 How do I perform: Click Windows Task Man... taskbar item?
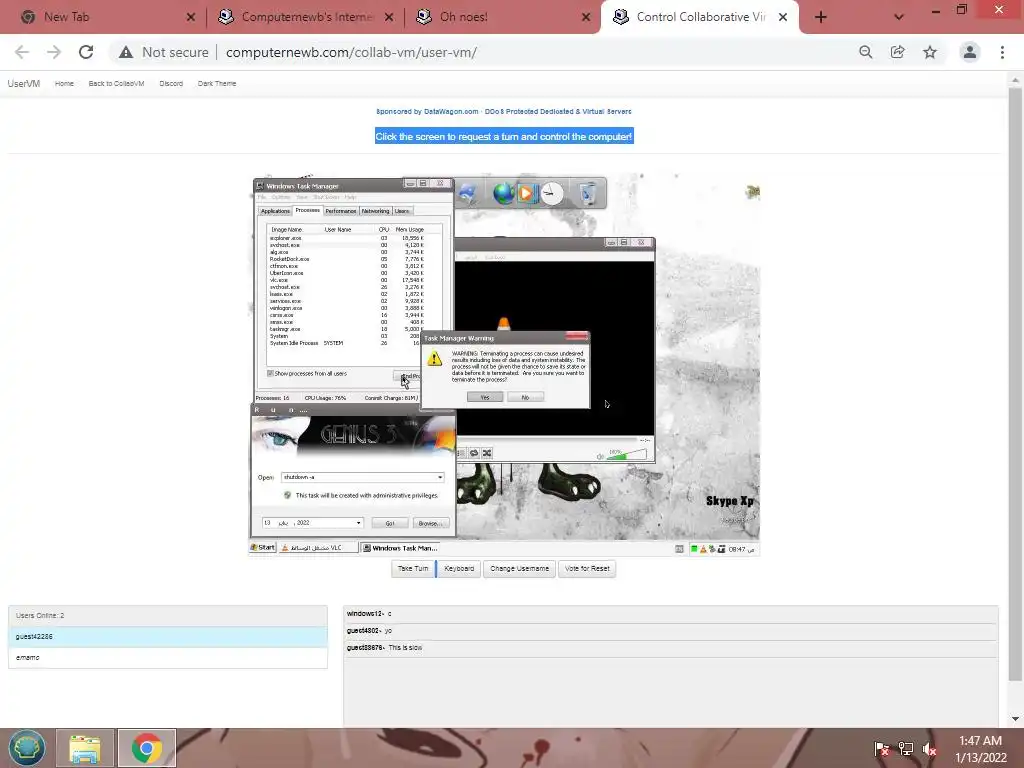[x=400, y=548]
